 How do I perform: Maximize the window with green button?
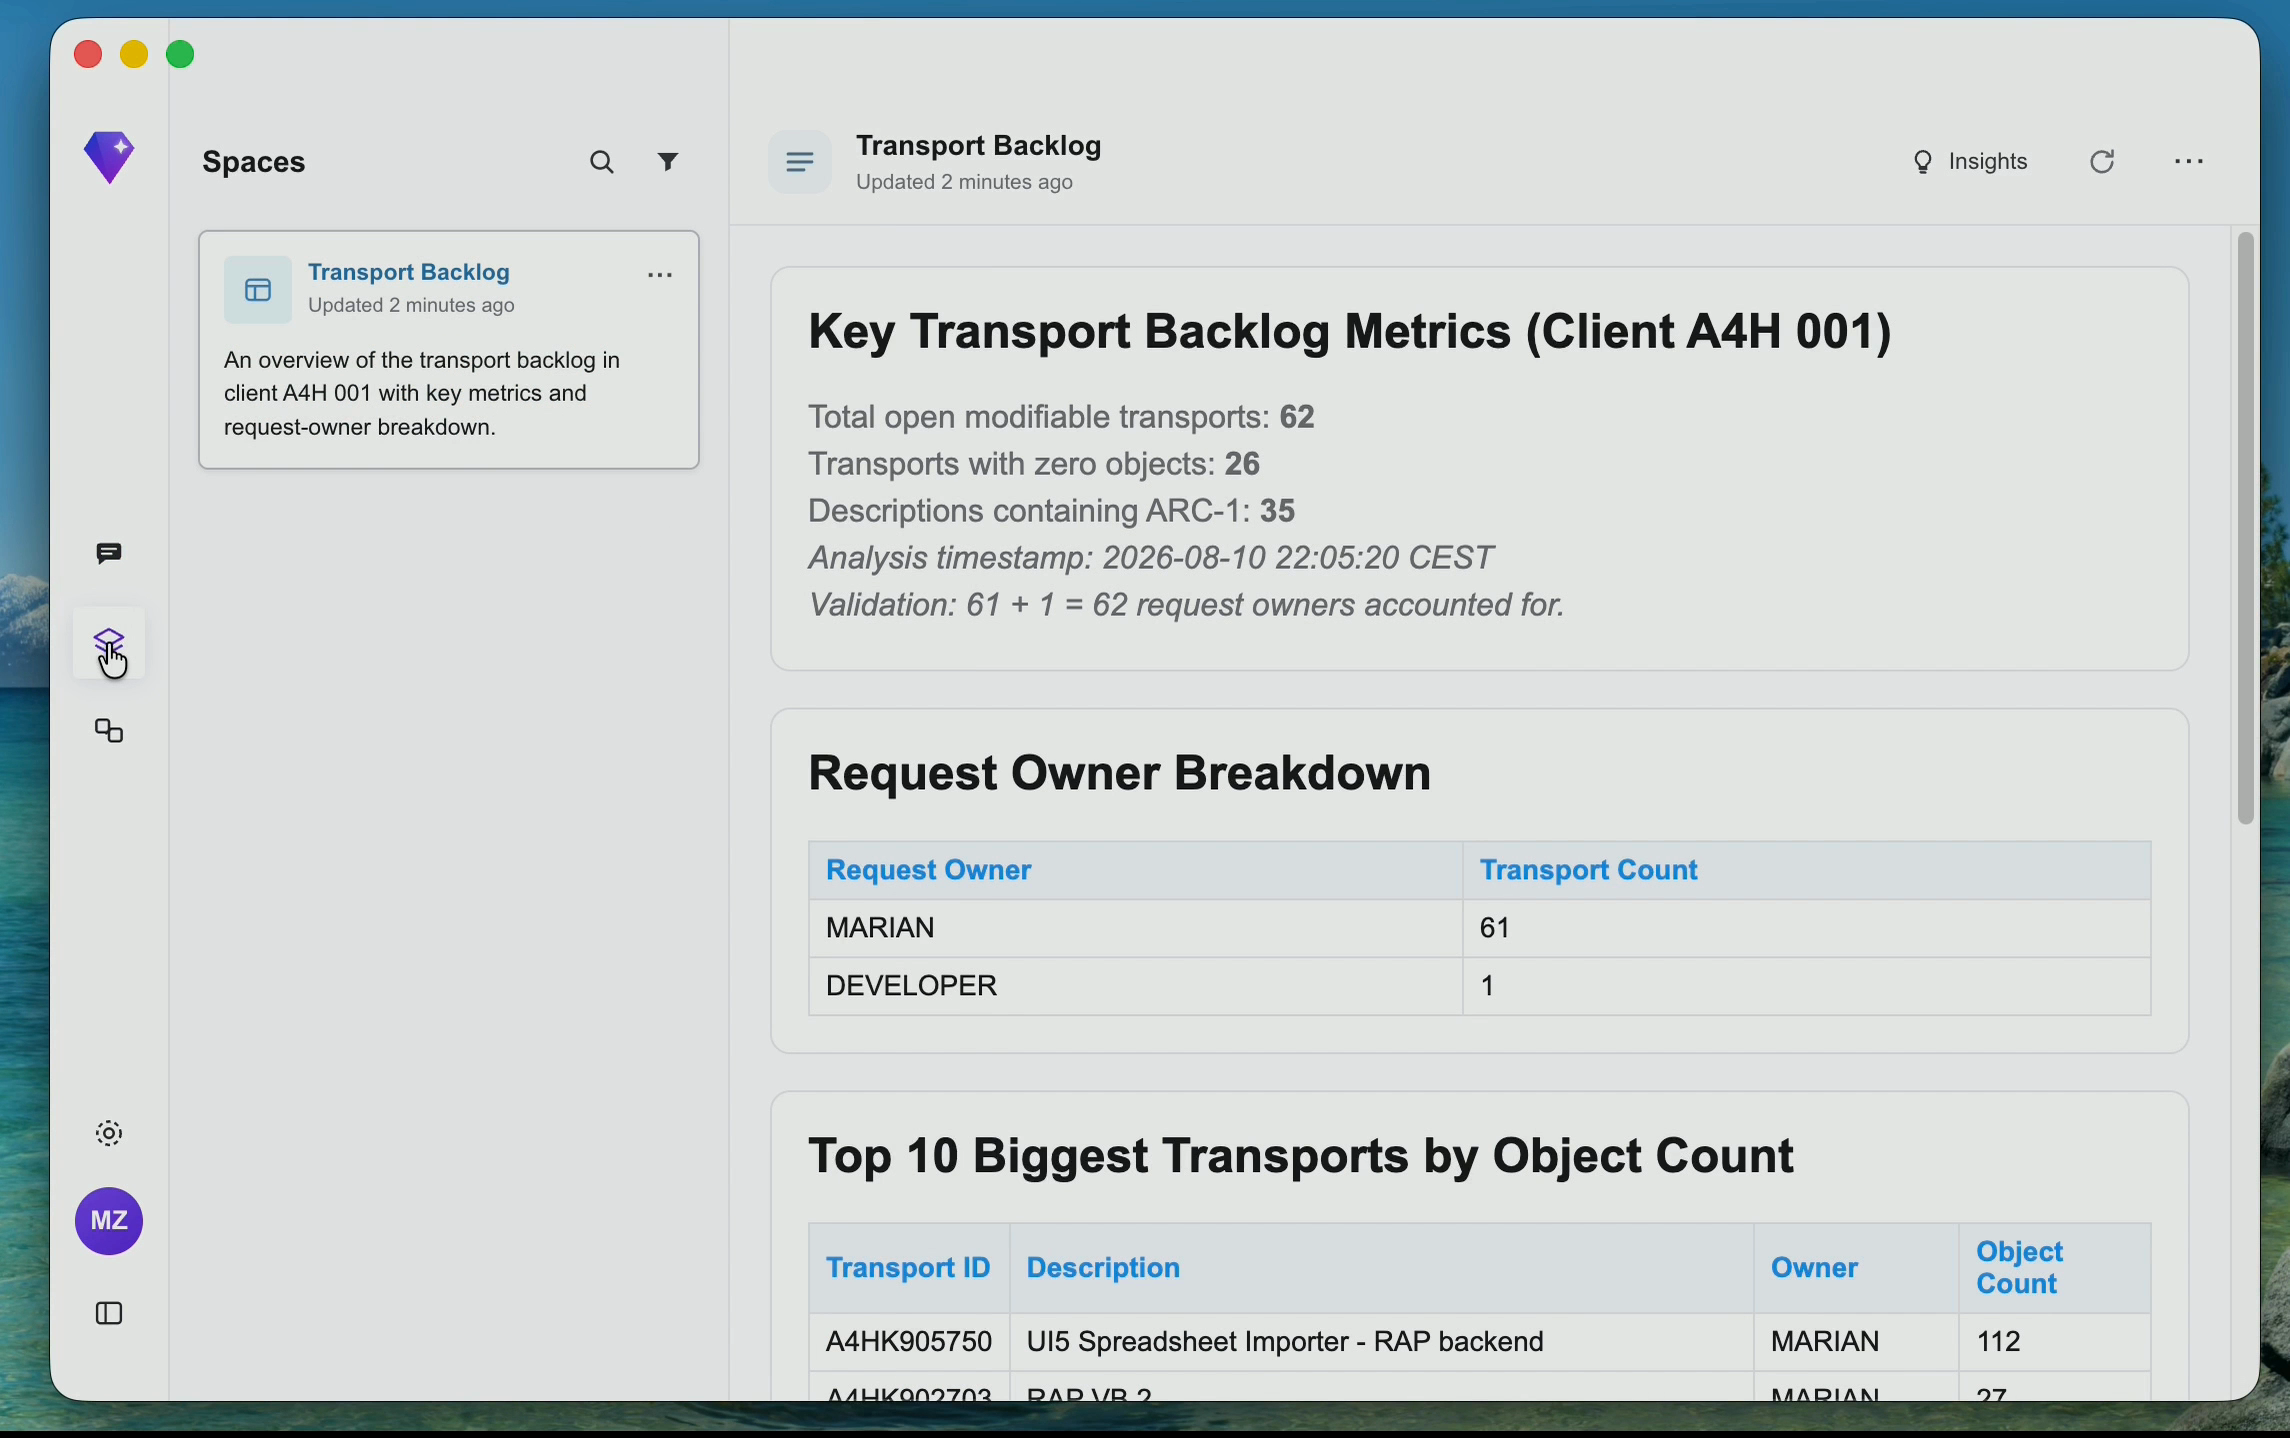181,54
